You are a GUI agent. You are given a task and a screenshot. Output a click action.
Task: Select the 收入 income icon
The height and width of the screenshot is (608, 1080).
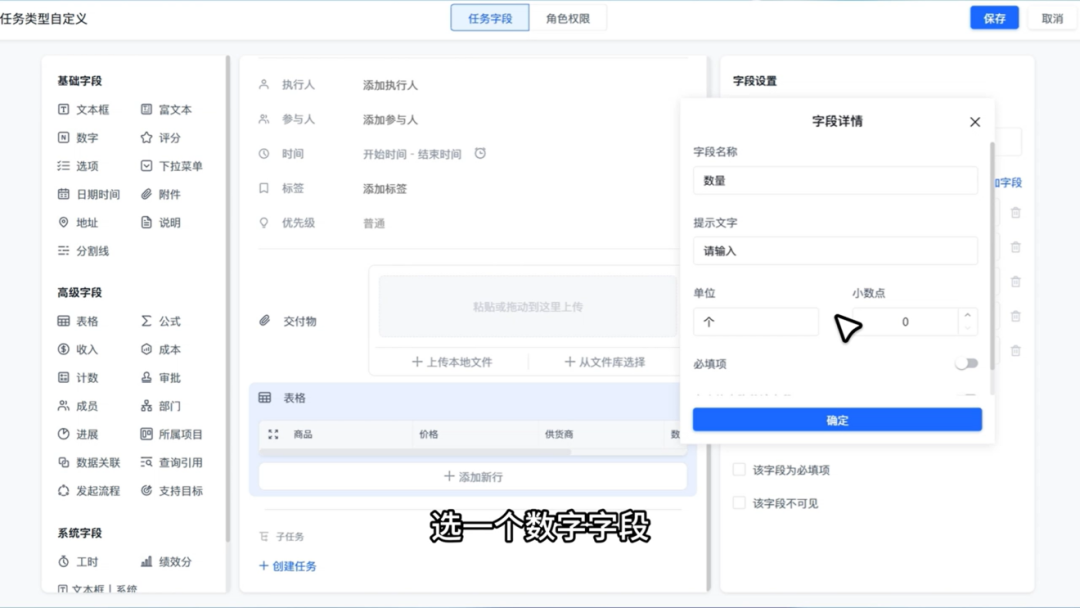63,349
